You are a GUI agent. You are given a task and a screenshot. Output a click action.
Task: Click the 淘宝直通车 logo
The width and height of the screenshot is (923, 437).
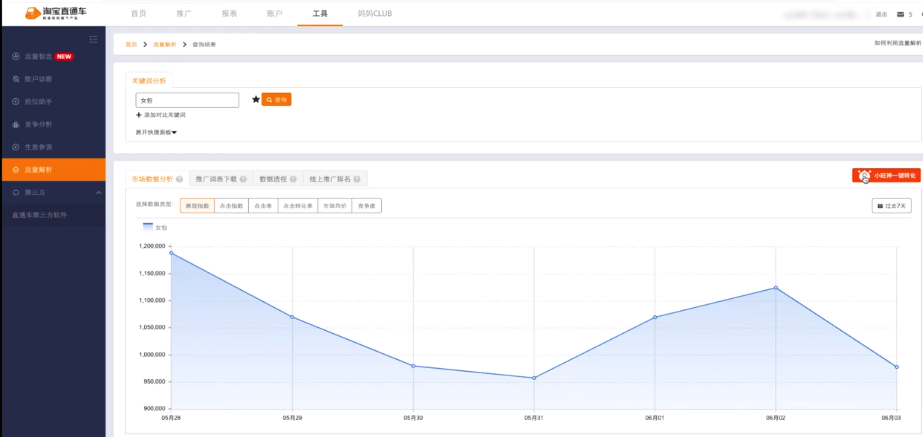pyautogui.click(x=57, y=13)
